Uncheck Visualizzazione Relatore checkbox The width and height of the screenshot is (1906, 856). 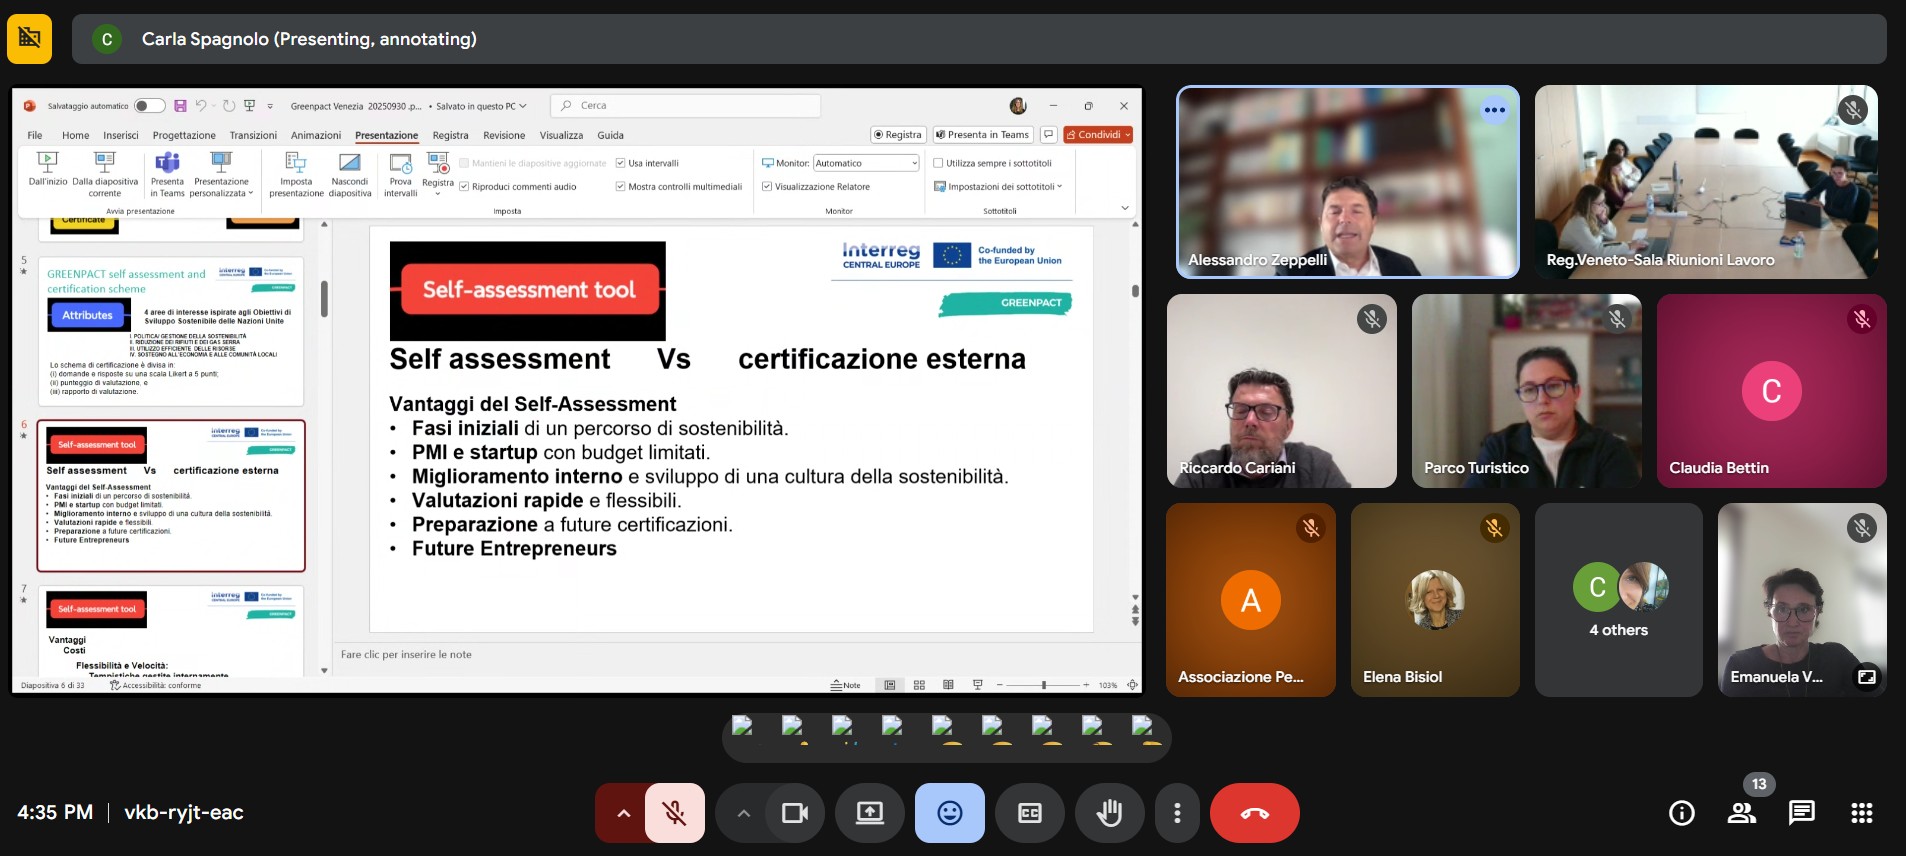767,186
